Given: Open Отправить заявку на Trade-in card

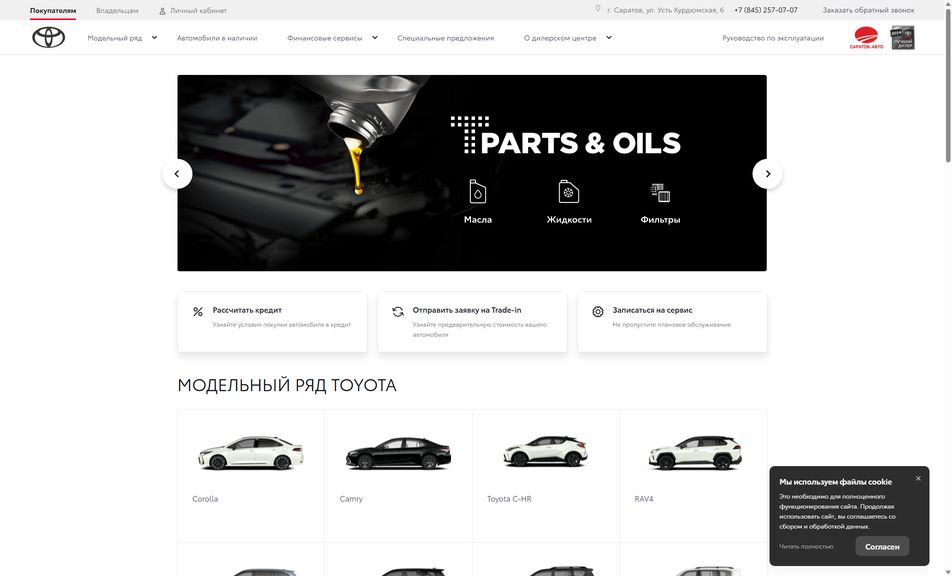Looking at the screenshot, I should click(472, 322).
